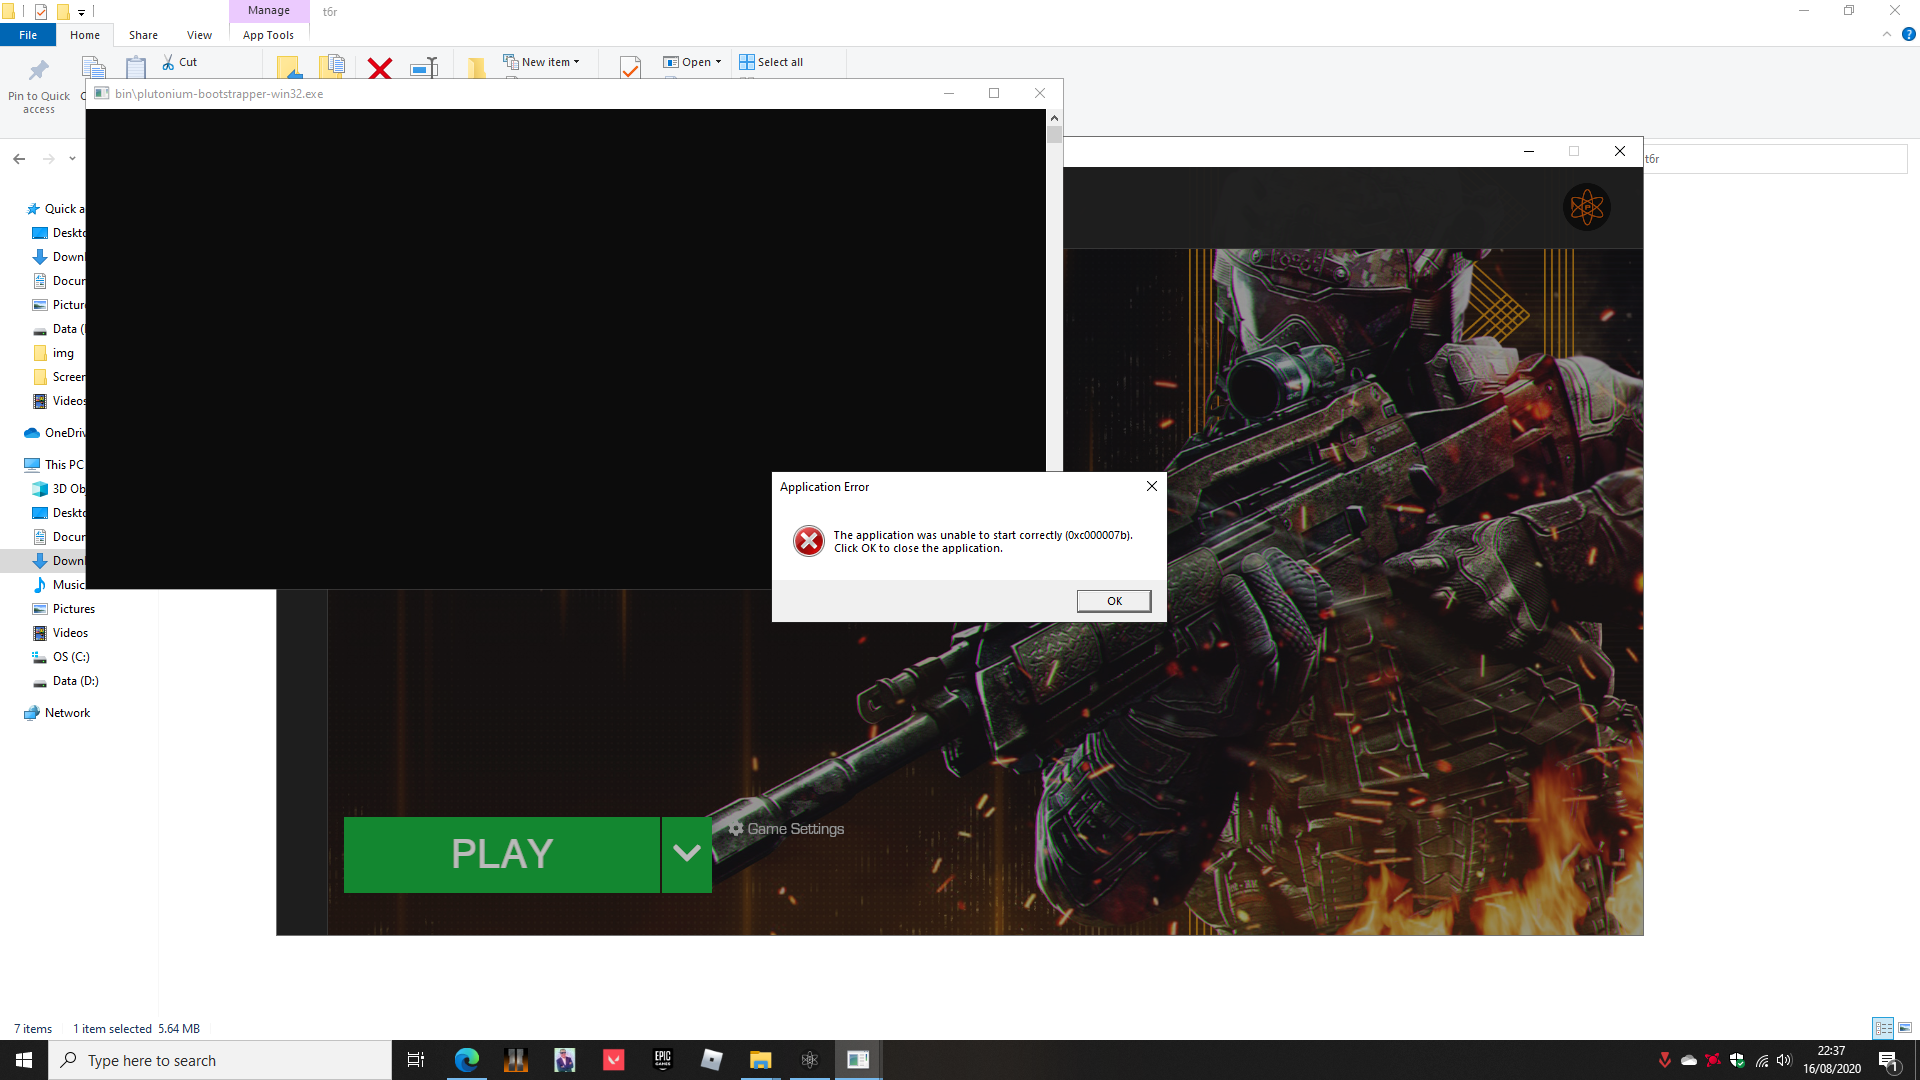The image size is (1920, 1080).
Task: Click the Copy to folder icon
Action: pyautogui.click(x=332, y=67)
